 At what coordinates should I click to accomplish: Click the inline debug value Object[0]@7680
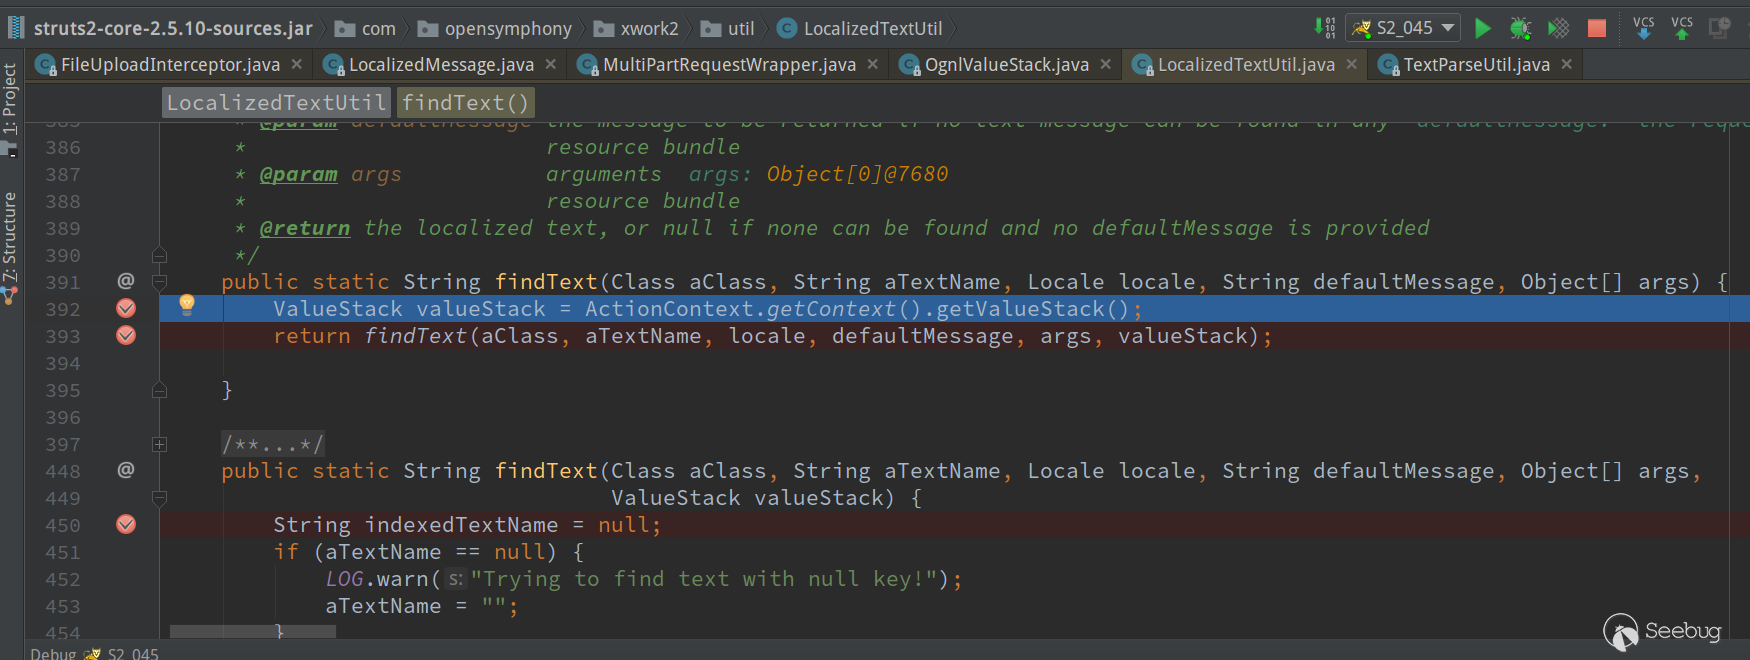coord(857,174)
